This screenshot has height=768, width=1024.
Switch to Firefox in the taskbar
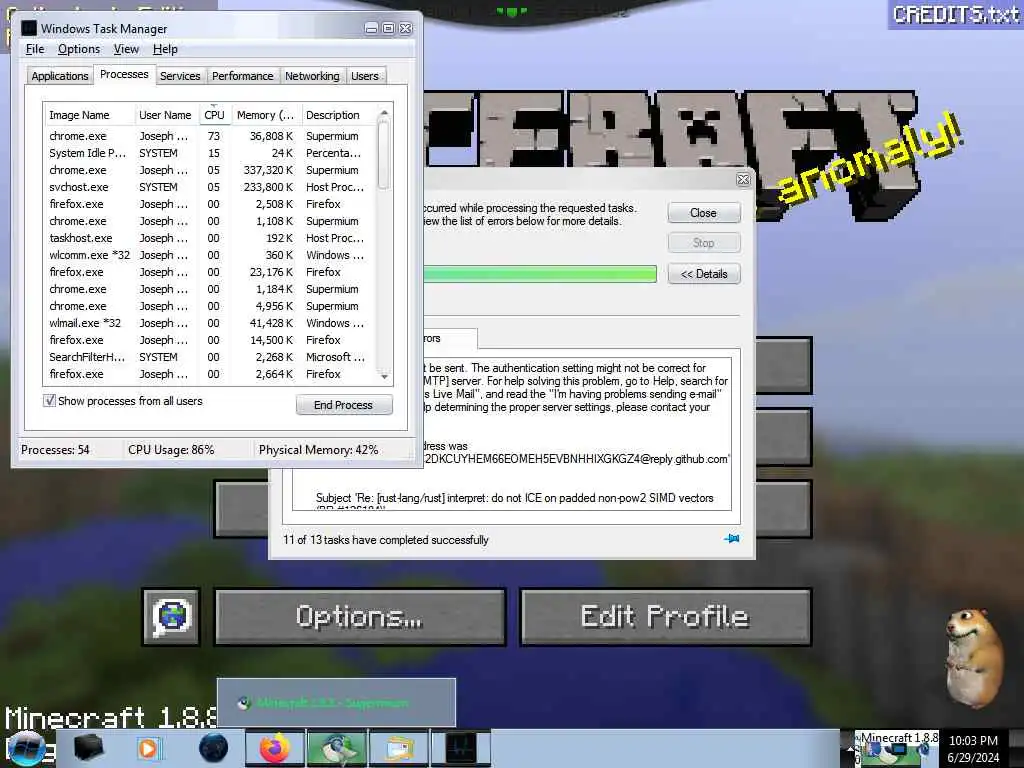(275, 748)
